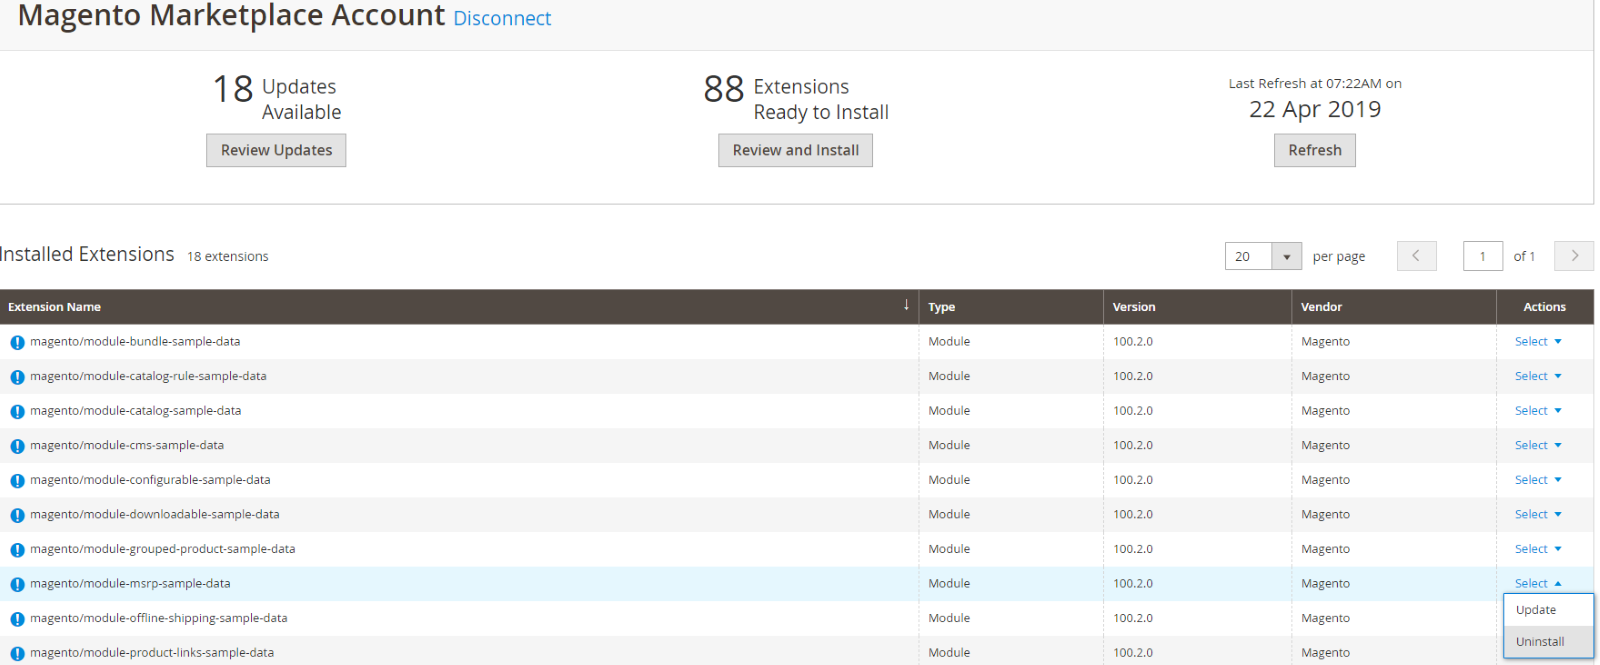Click Version 100.2.0 for module-bundle-sample-data
The height and width of the screenshot is (665, 1600).
click(1133, 341)
